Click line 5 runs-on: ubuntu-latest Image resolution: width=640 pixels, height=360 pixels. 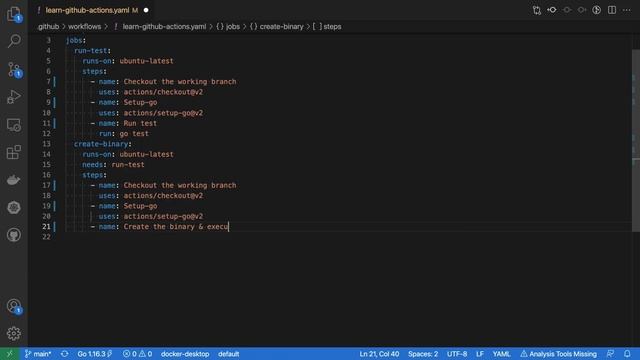click(x=128, y=61)
